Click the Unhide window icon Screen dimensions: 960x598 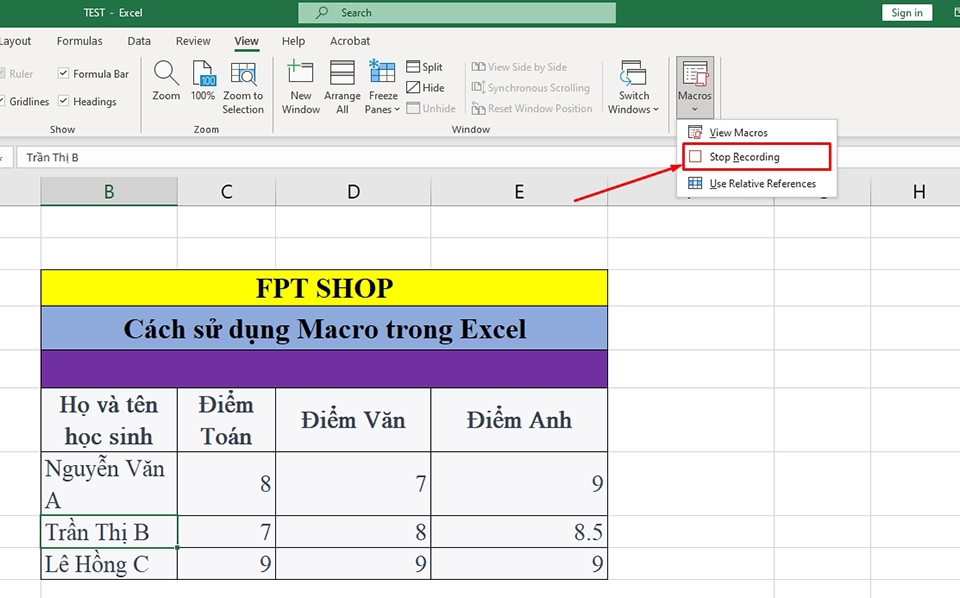tap(413, 108)
